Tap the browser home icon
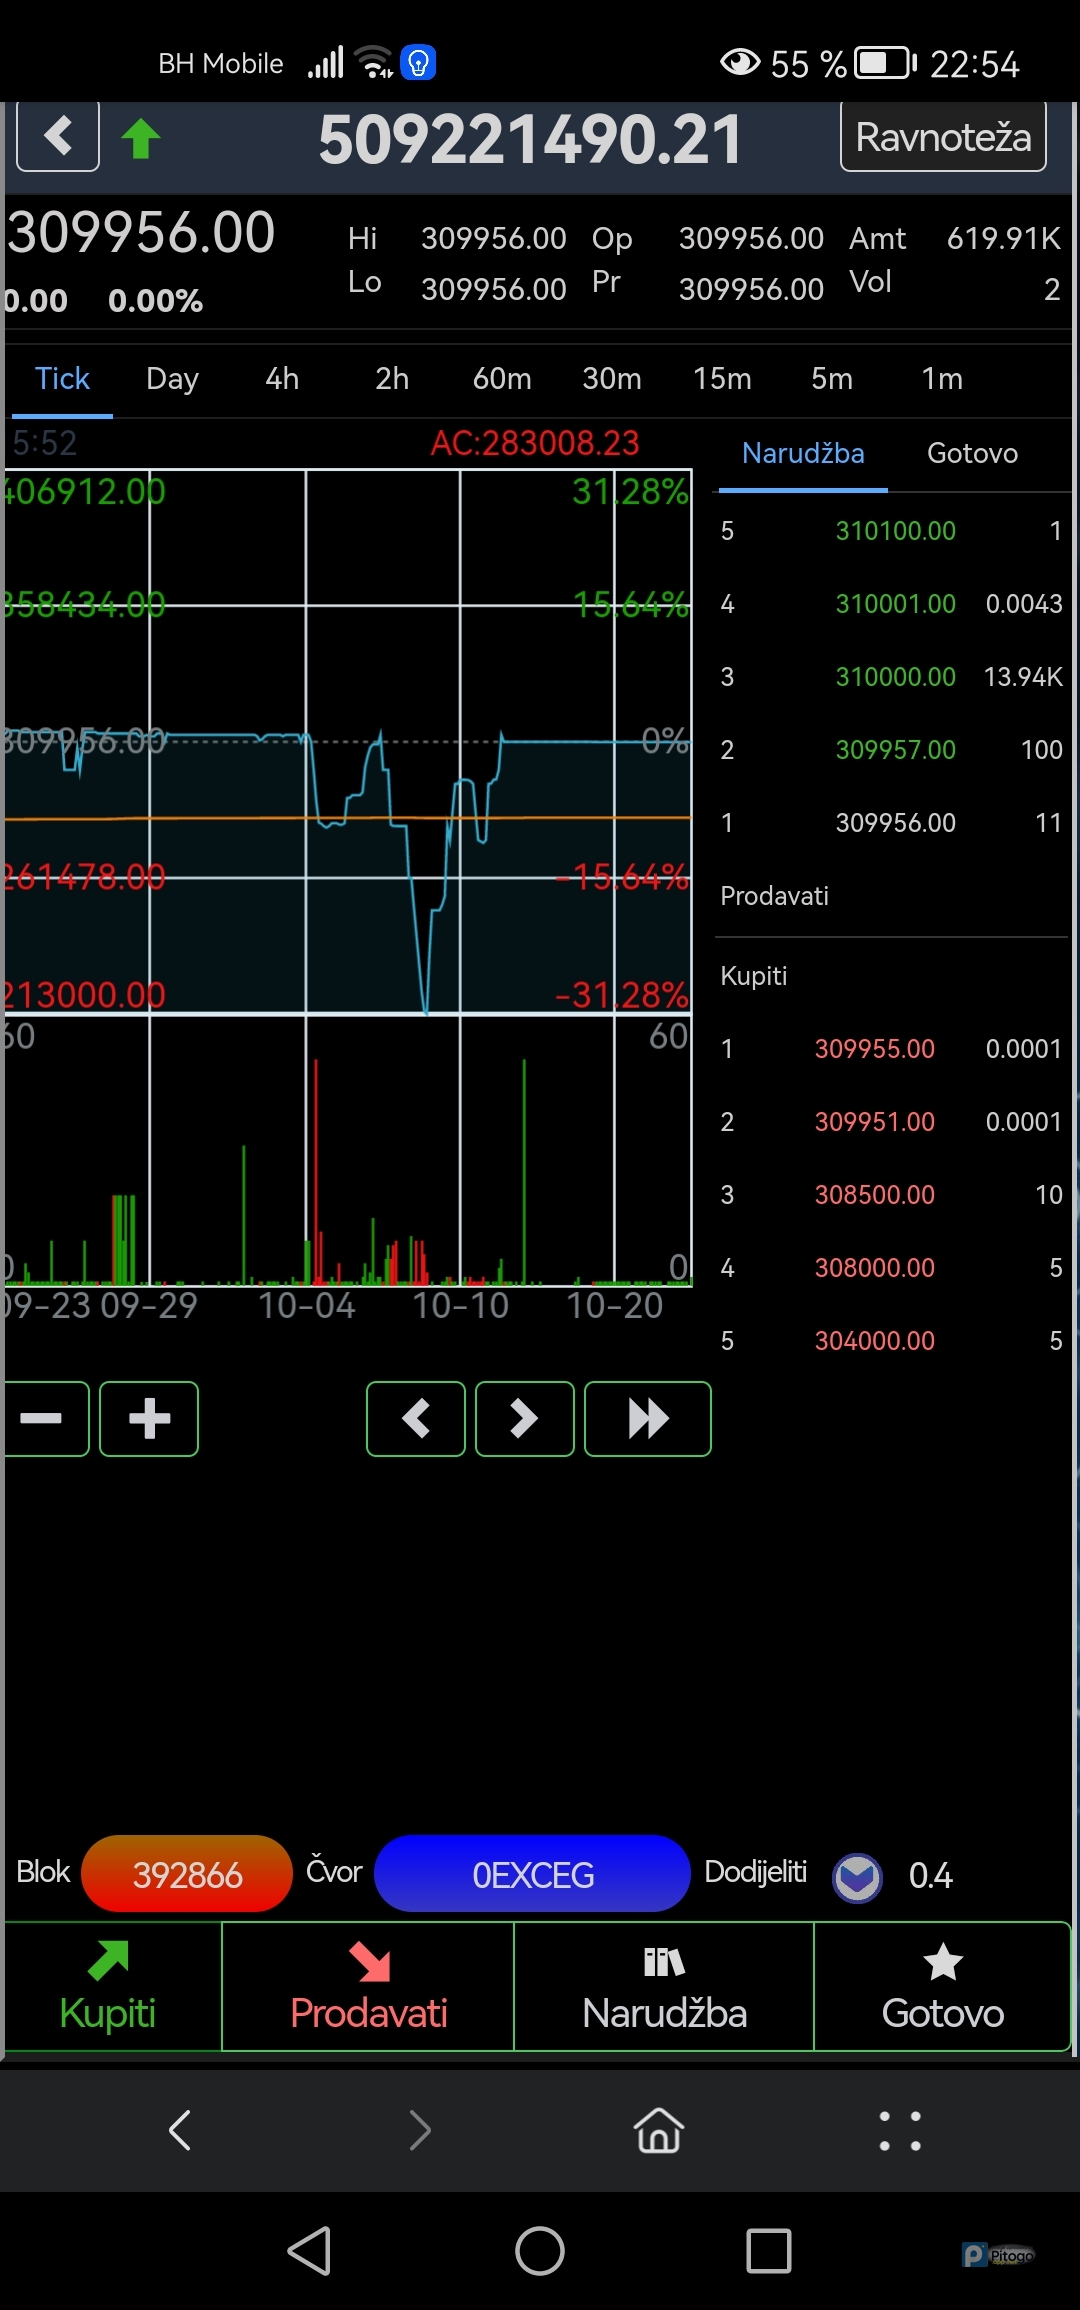Image resolution: width=1080 pixels, height=2310 pixels. tap(659, 2130)
